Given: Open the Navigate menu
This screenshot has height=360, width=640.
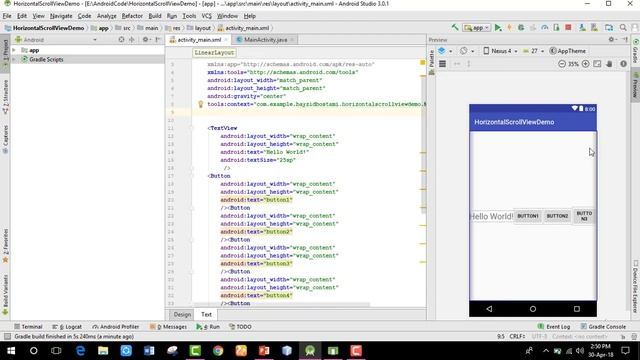Looking at the screenshot, I should tap(61, 16).
